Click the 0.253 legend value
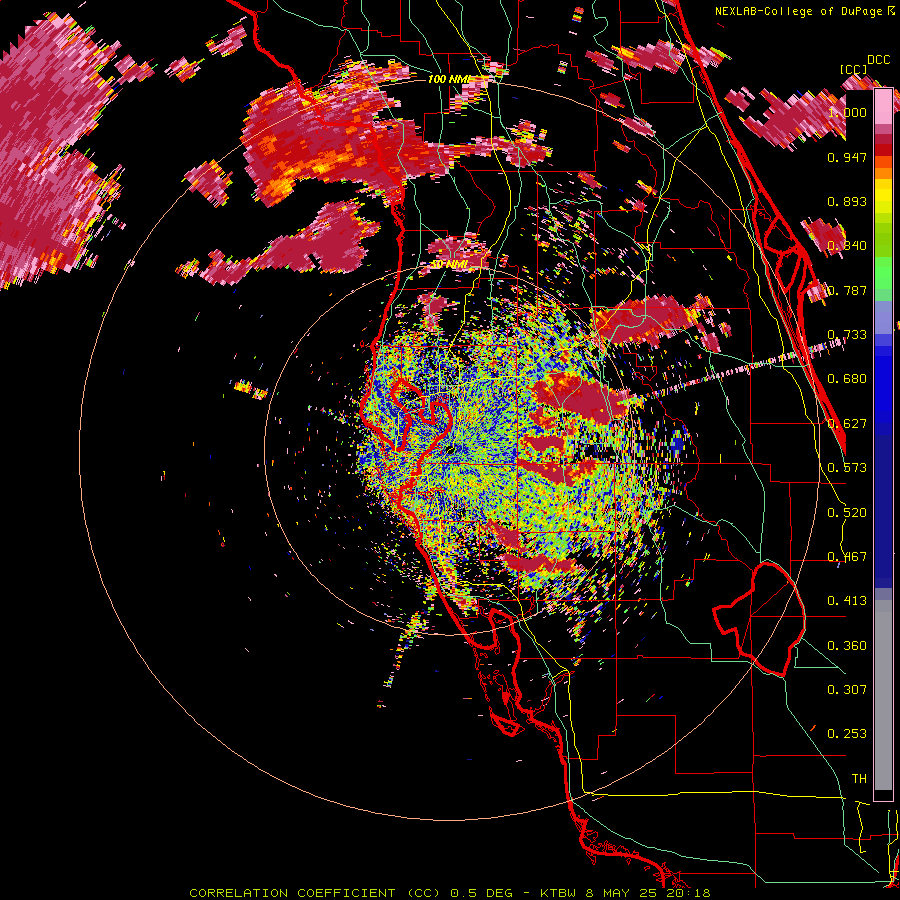The height and width of the screenshot is (900, 900). (847, 734)
